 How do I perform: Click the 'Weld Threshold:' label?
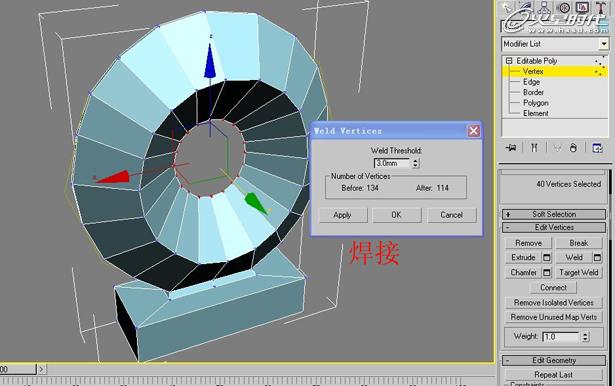click(396, 151)
